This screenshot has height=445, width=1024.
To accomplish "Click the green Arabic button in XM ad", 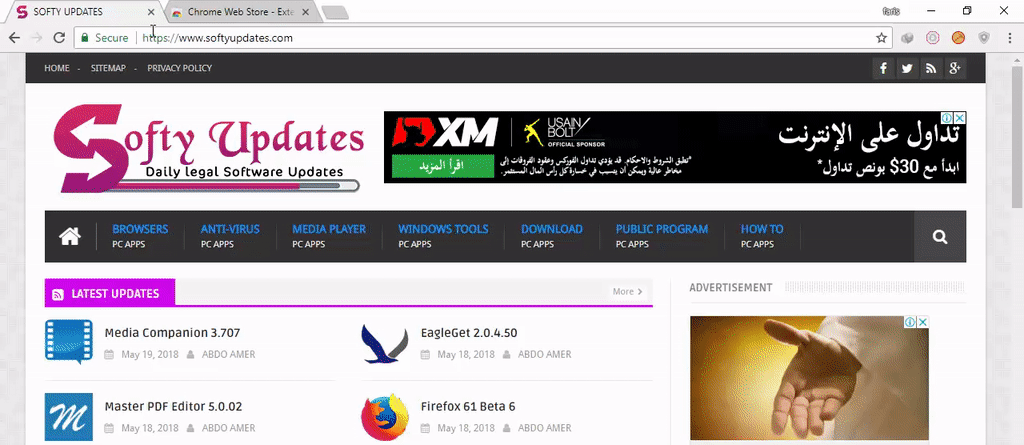I will [x=443, y=165].
